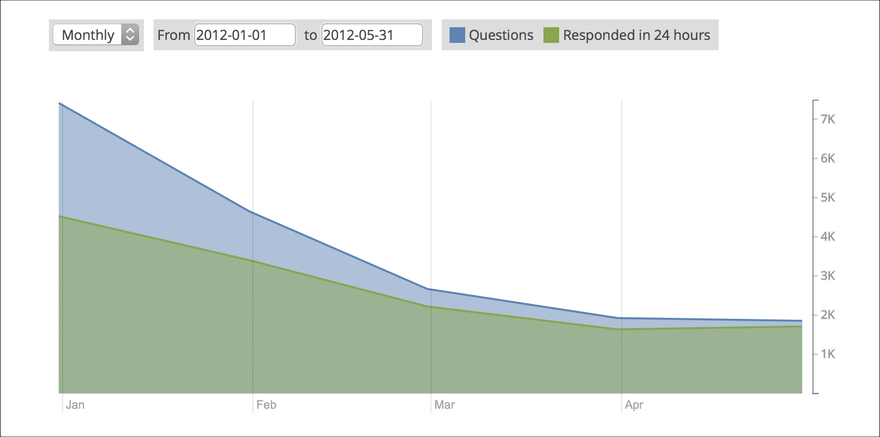Click the Jan axis label

75,404
